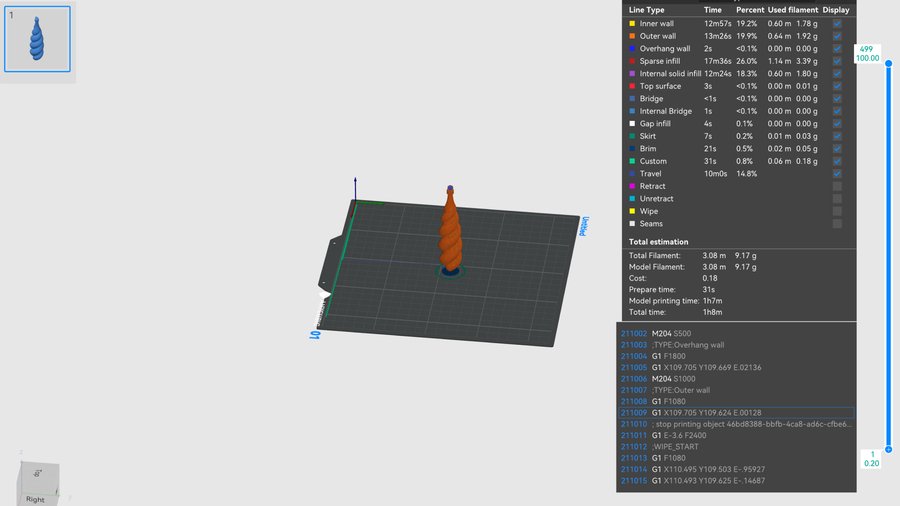Viewport: 900px width, 506px height.
Task: Click the Unretract cyan color swatch
Action: pyautogui.click(x=632, y=198)
